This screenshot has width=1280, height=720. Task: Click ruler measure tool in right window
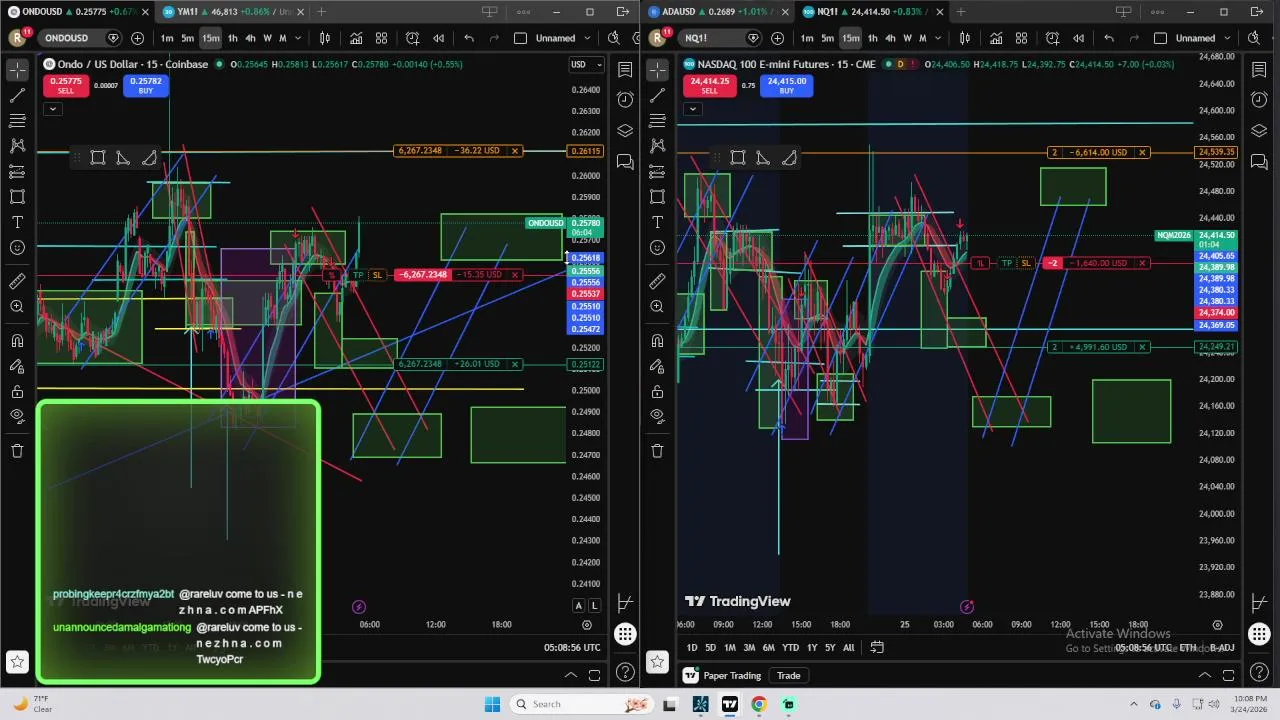click(657, 281)
